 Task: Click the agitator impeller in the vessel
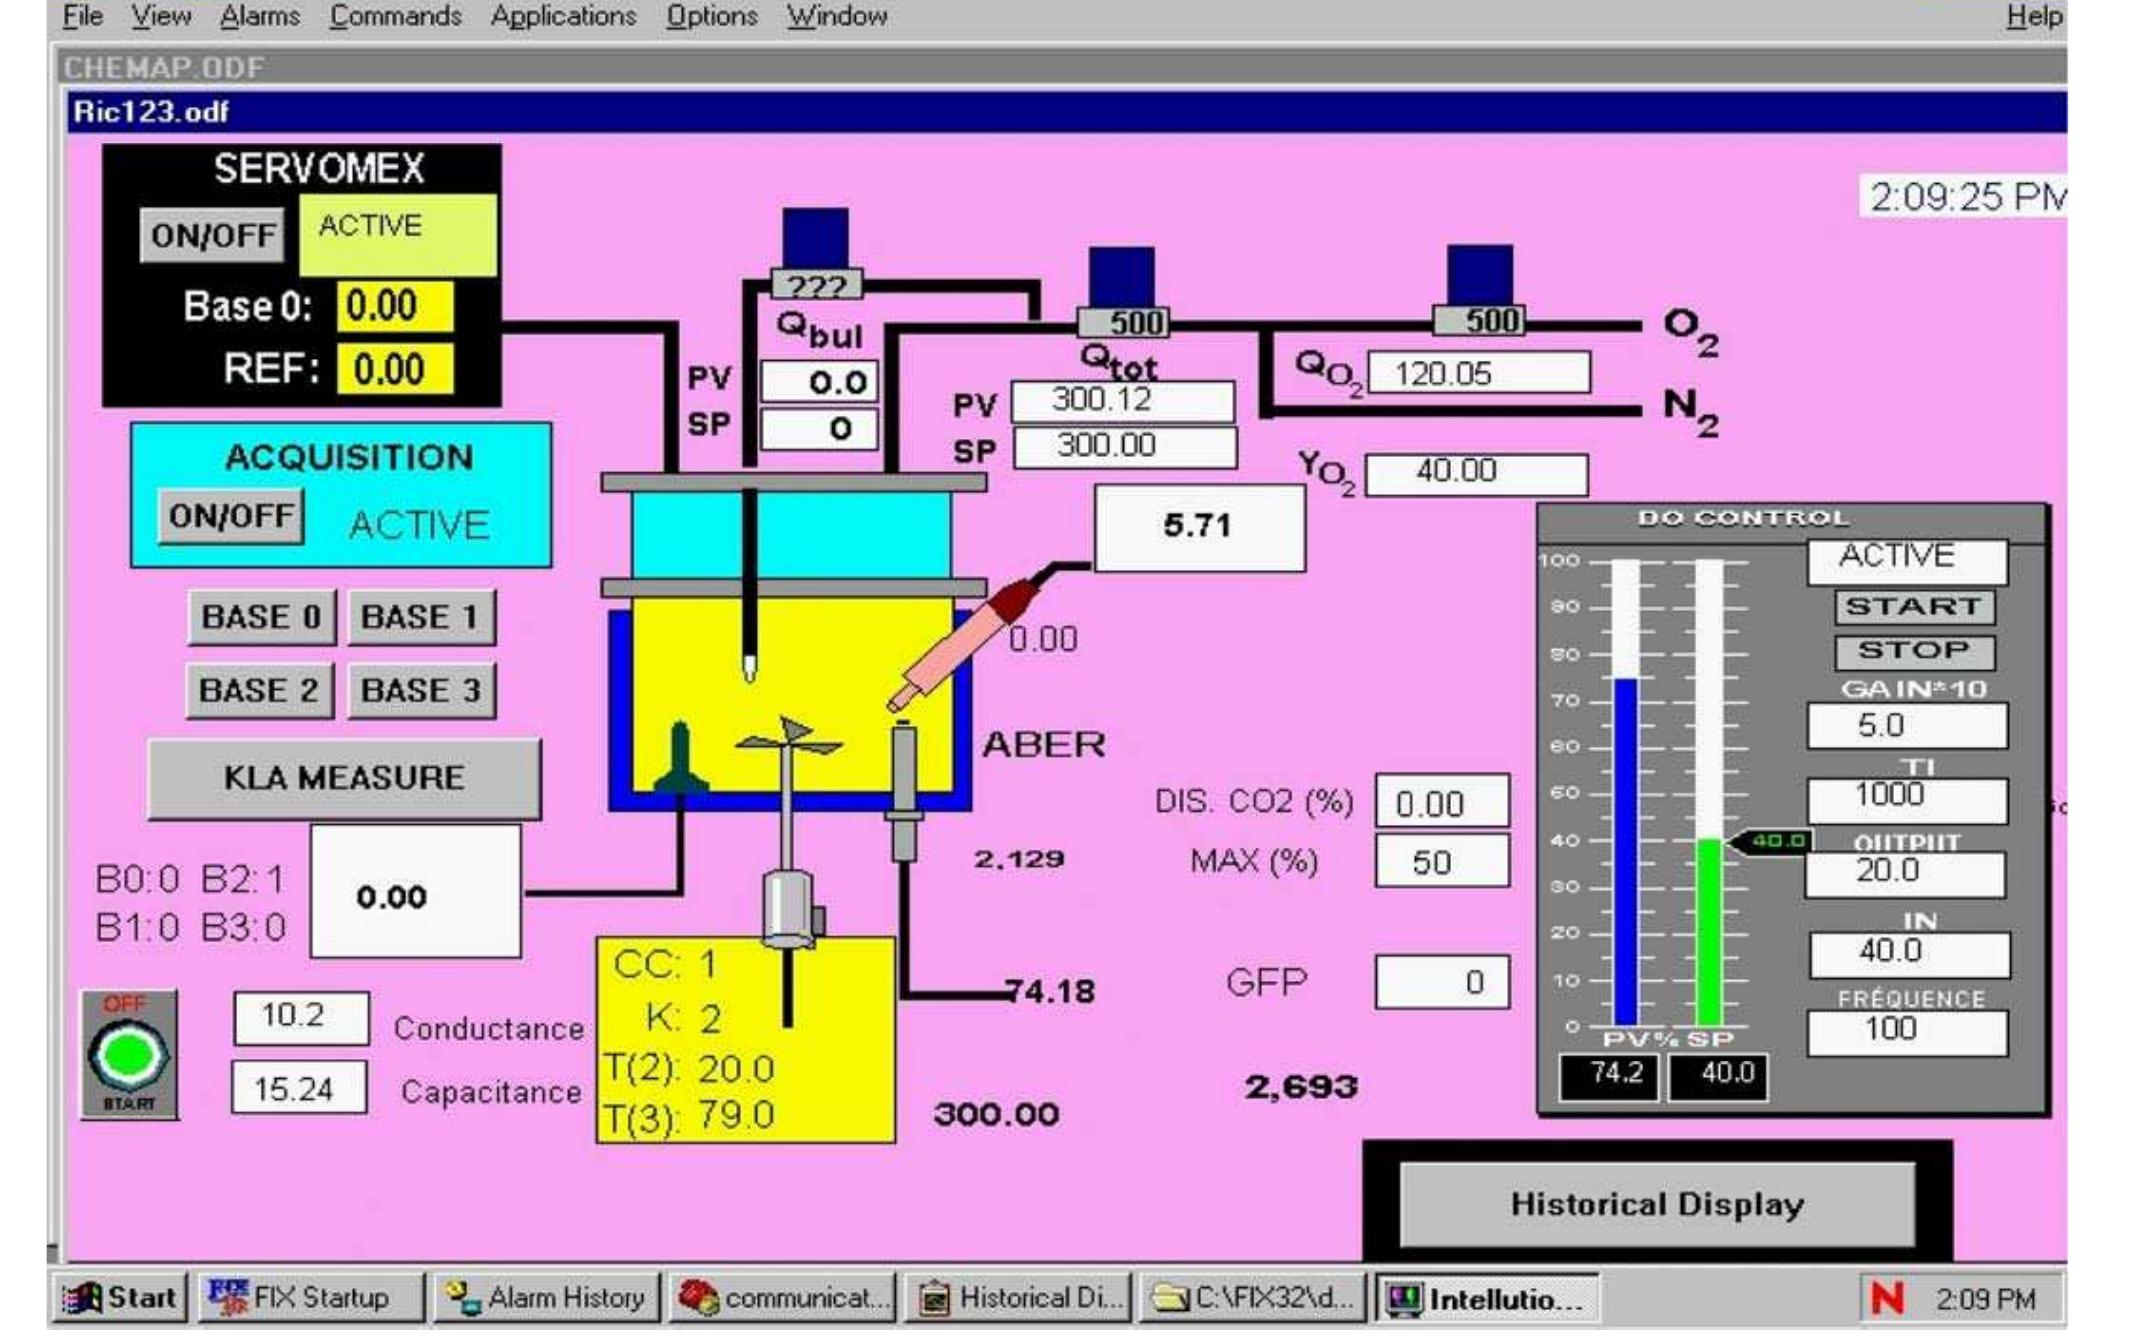coord(790,741)
